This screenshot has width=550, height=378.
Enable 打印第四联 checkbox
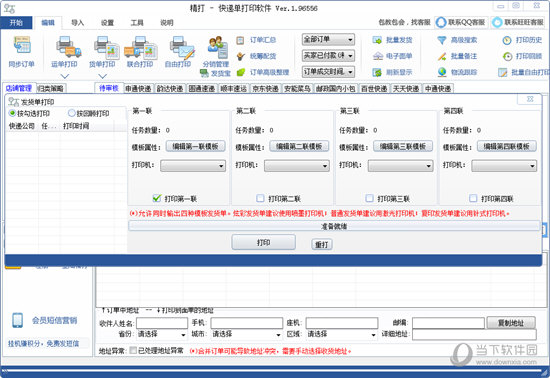click(473, 198)
